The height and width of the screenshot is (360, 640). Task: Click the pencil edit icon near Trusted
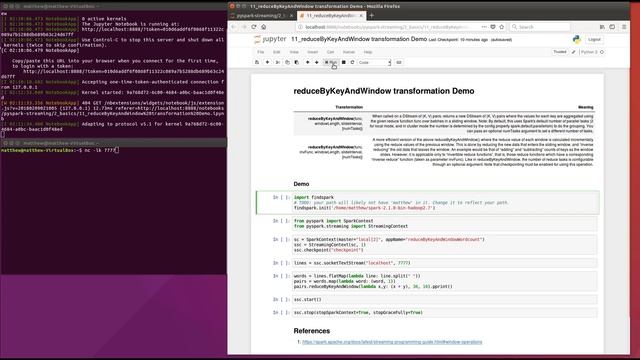[573, 52]
